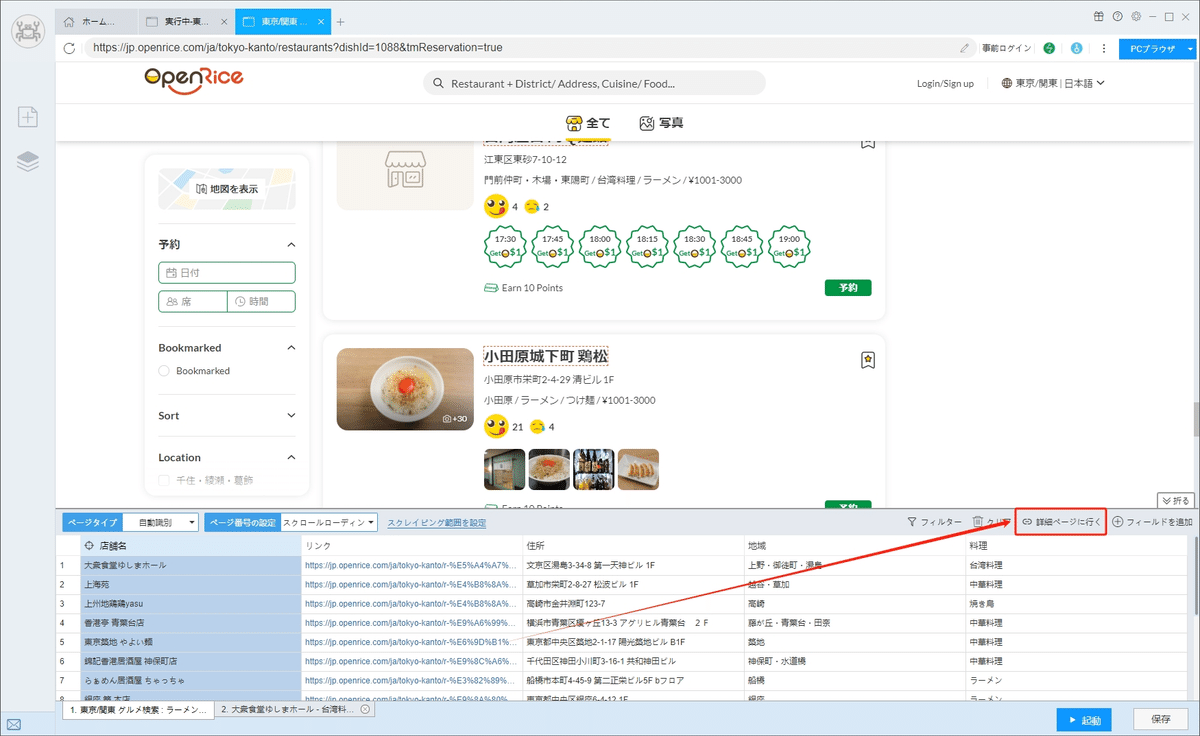Select the Bookmarked radio option

[164, 371]
